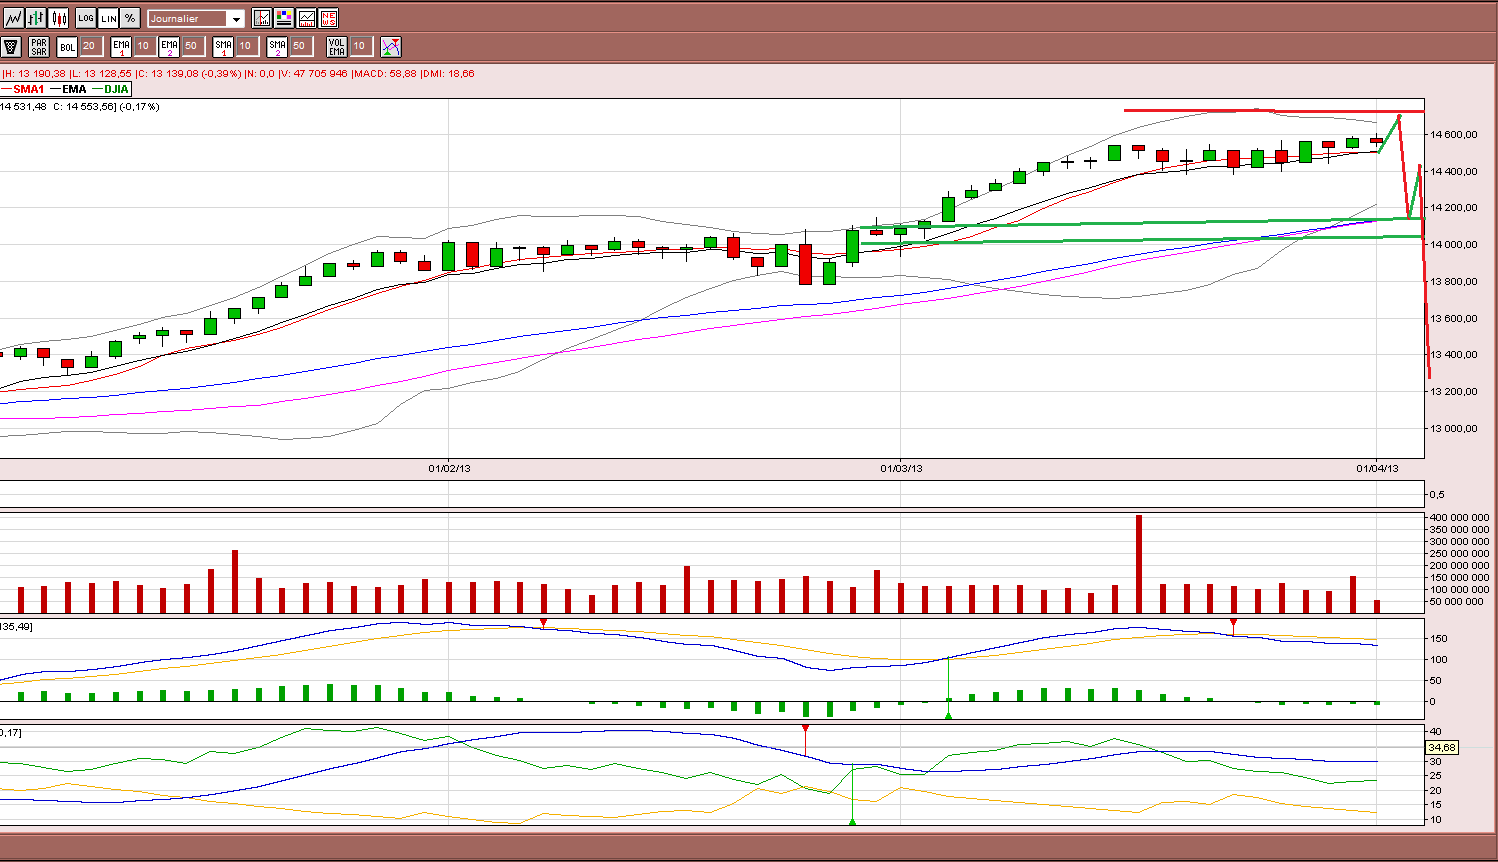Click the NEWS icon
The image size is (1498, 862).
[328, 18]
